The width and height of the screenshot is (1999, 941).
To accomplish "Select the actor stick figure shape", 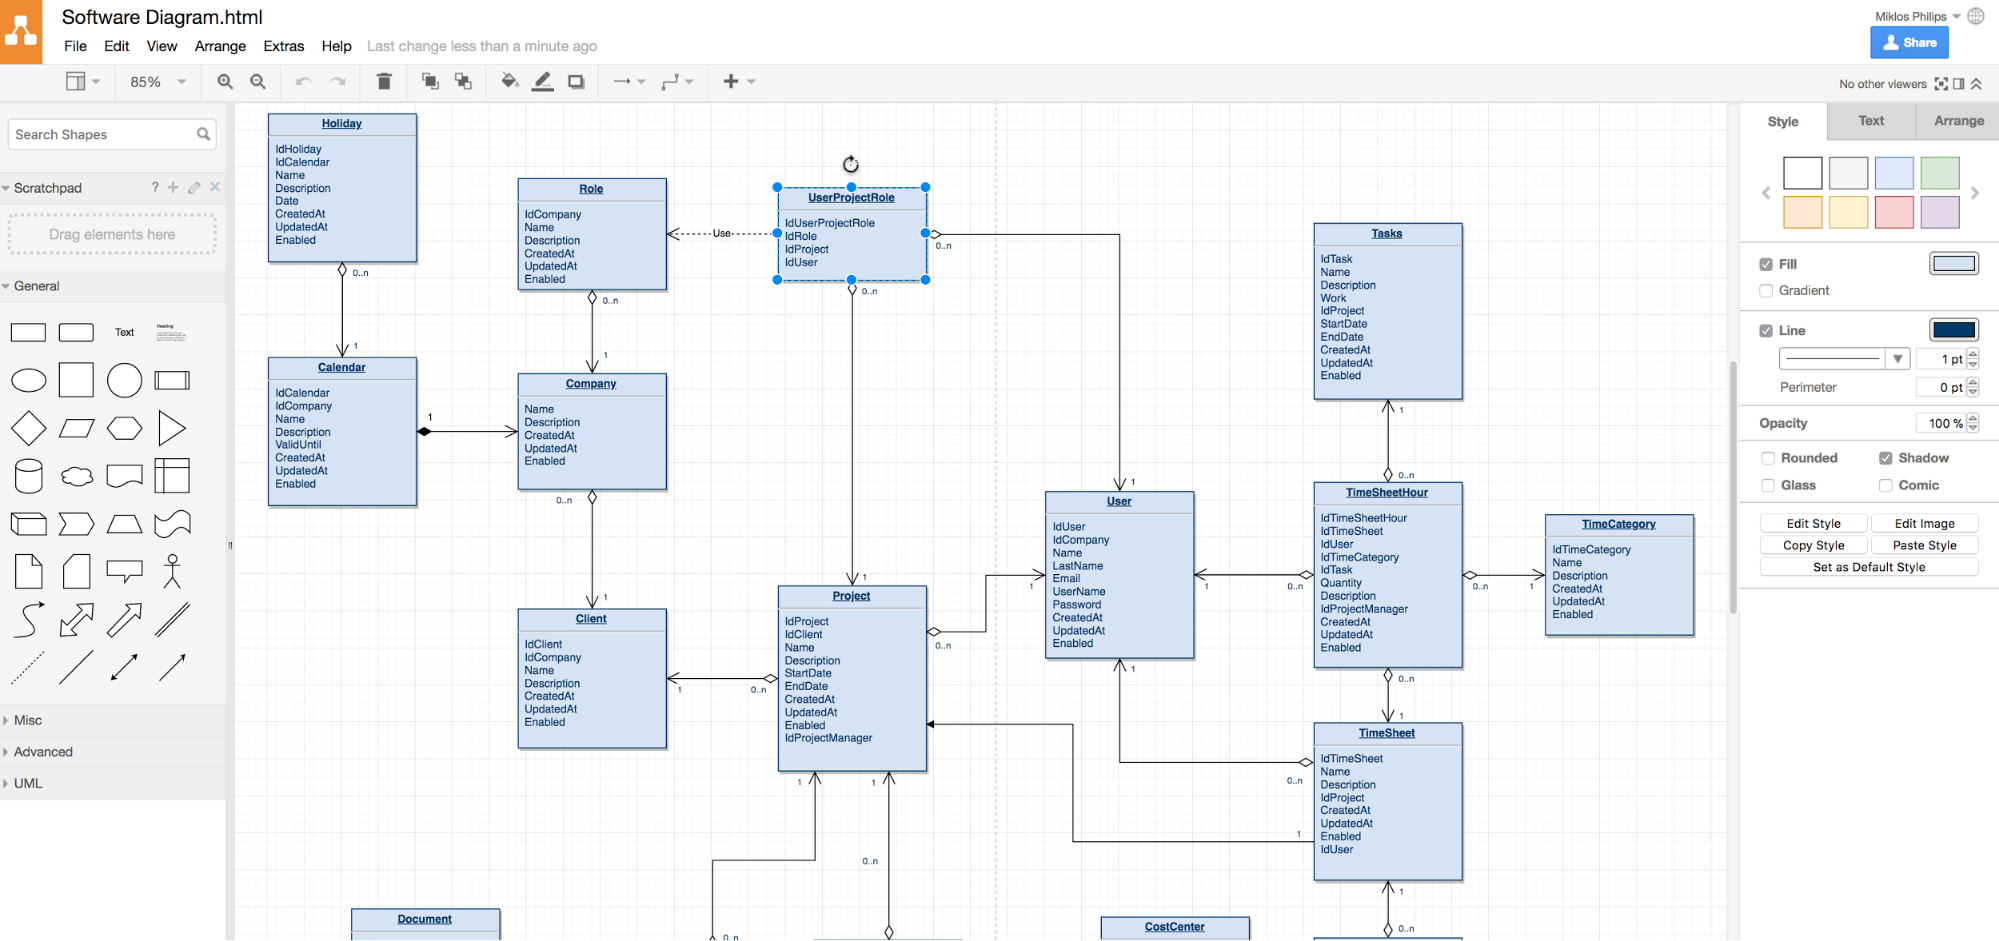I will 173,572.
